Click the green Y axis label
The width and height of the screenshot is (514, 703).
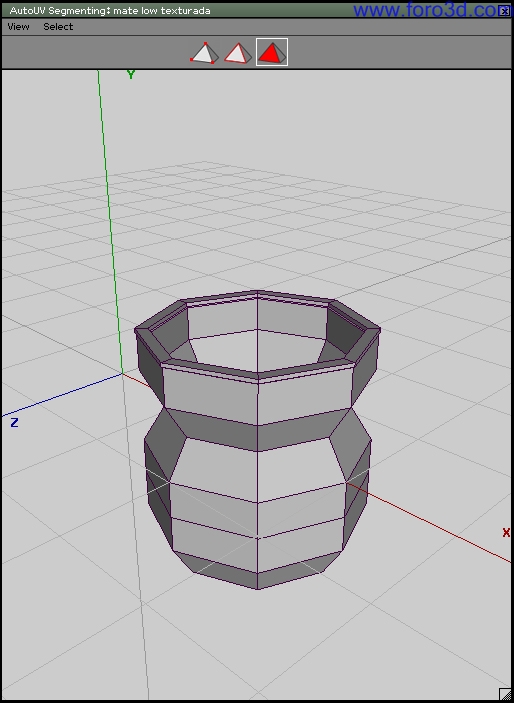point(131,74)
